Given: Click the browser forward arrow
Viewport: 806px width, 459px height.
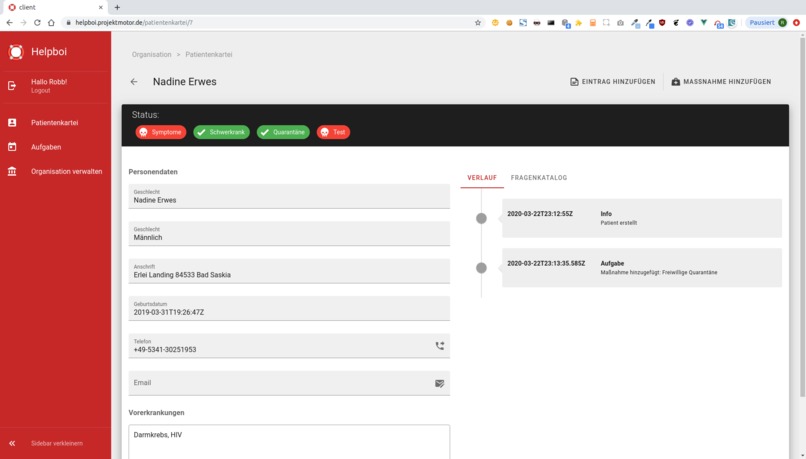Looking at the screenshot, I should click(x=23, y=23).
